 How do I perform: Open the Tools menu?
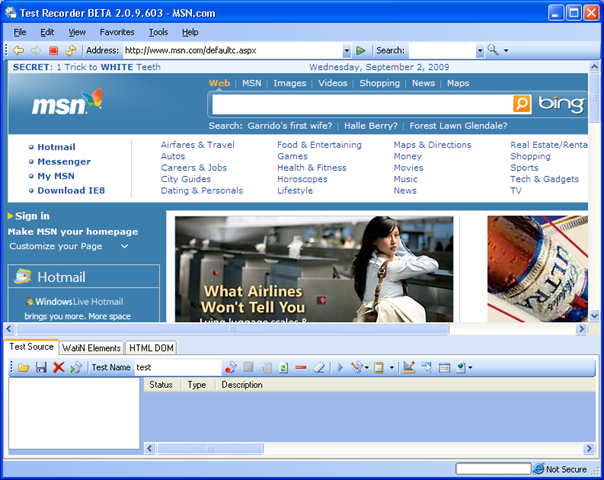(x=158, y=32)
